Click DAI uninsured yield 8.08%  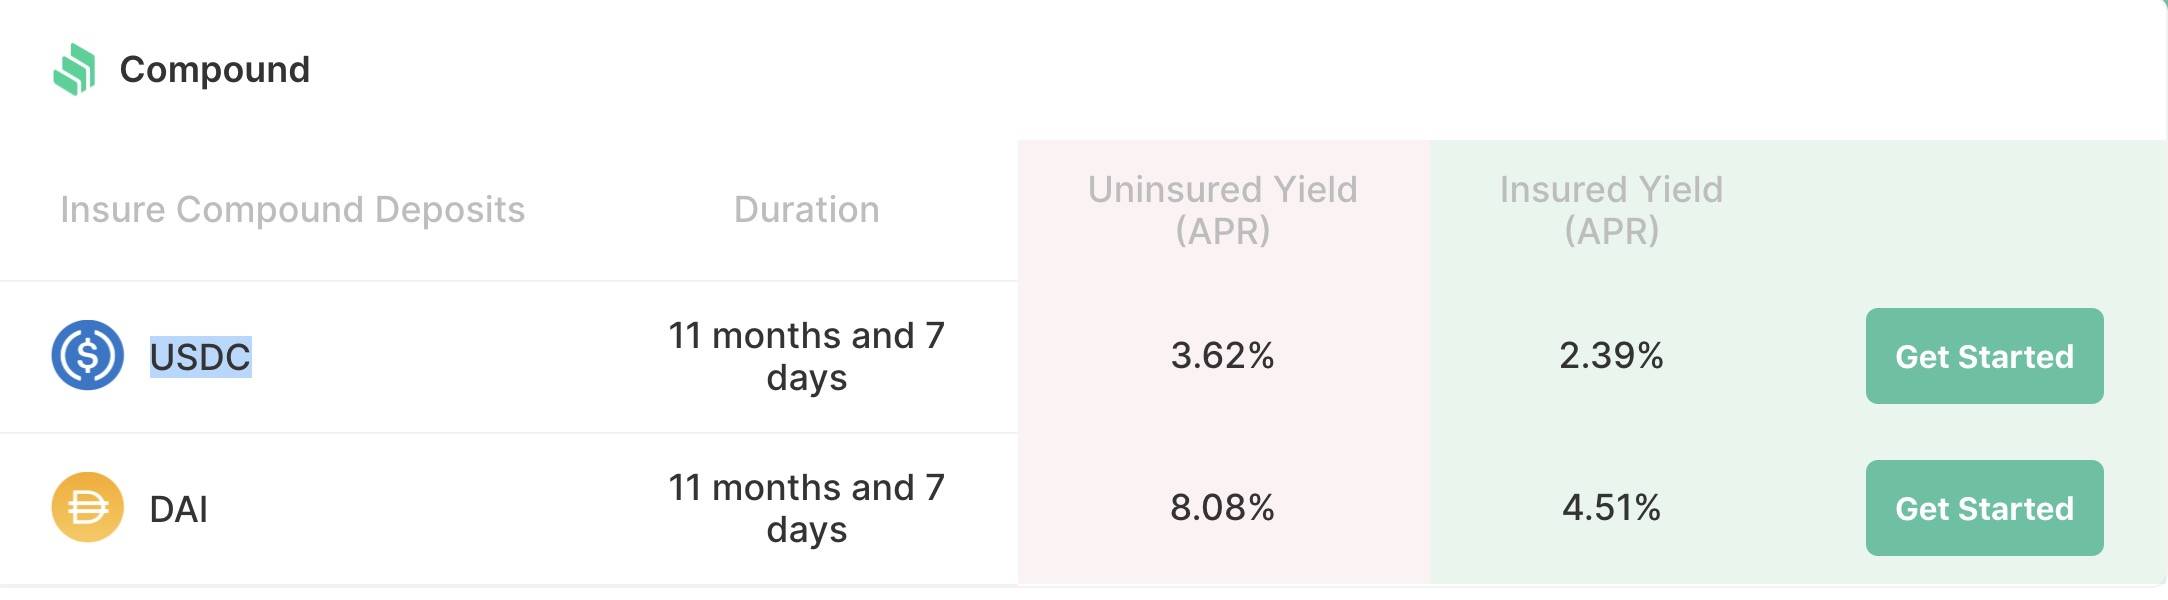pyautogui.click(x=1222, y=507)
